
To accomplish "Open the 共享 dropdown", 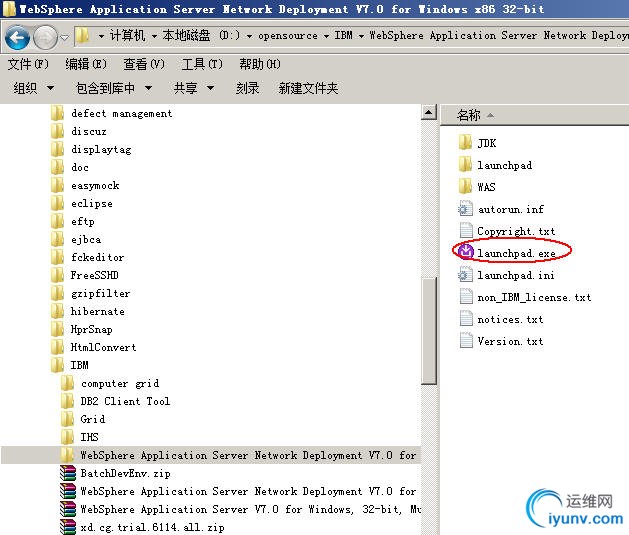I will pos(194,88).
